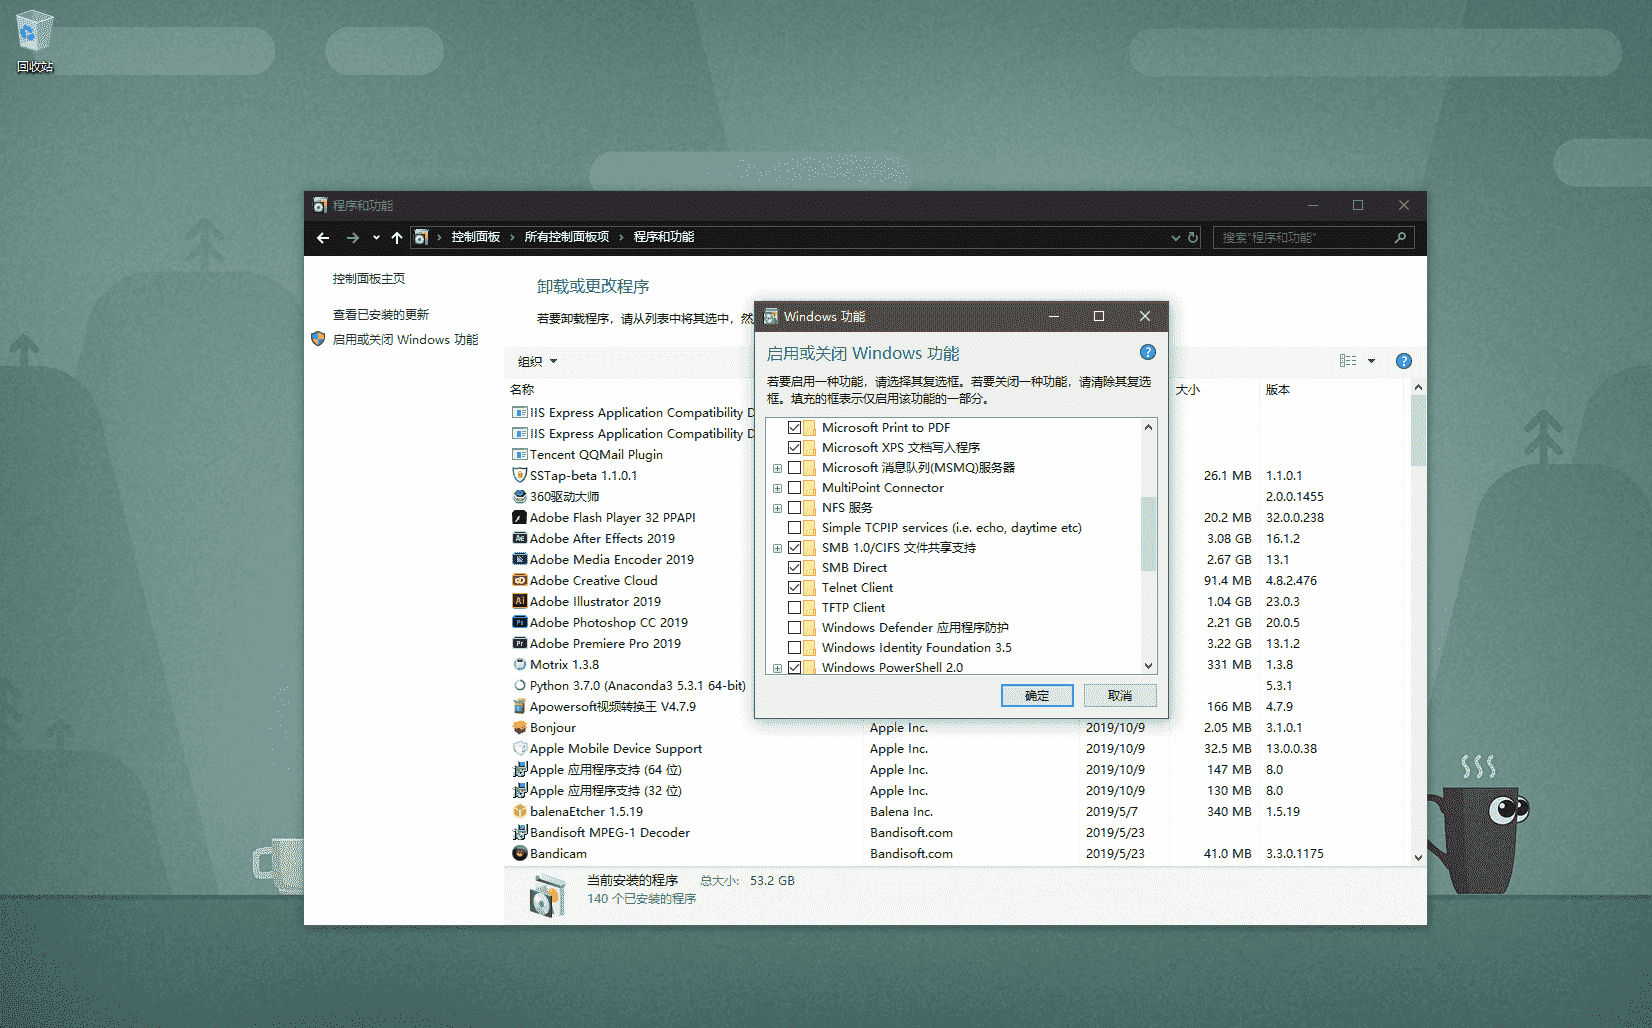Open the Windows Features help icon

click(1147, 352)
